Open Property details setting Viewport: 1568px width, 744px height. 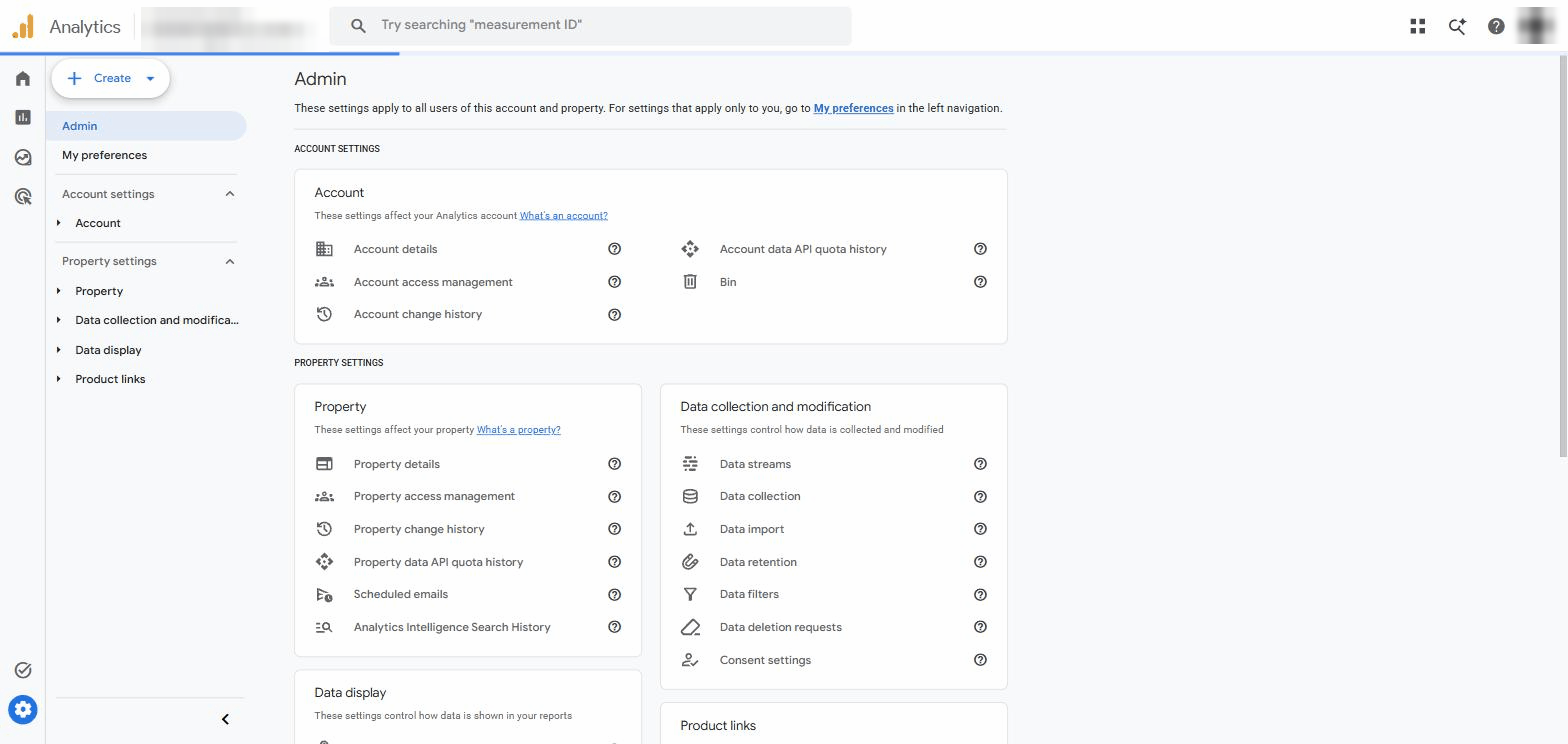tap(397, 464)
